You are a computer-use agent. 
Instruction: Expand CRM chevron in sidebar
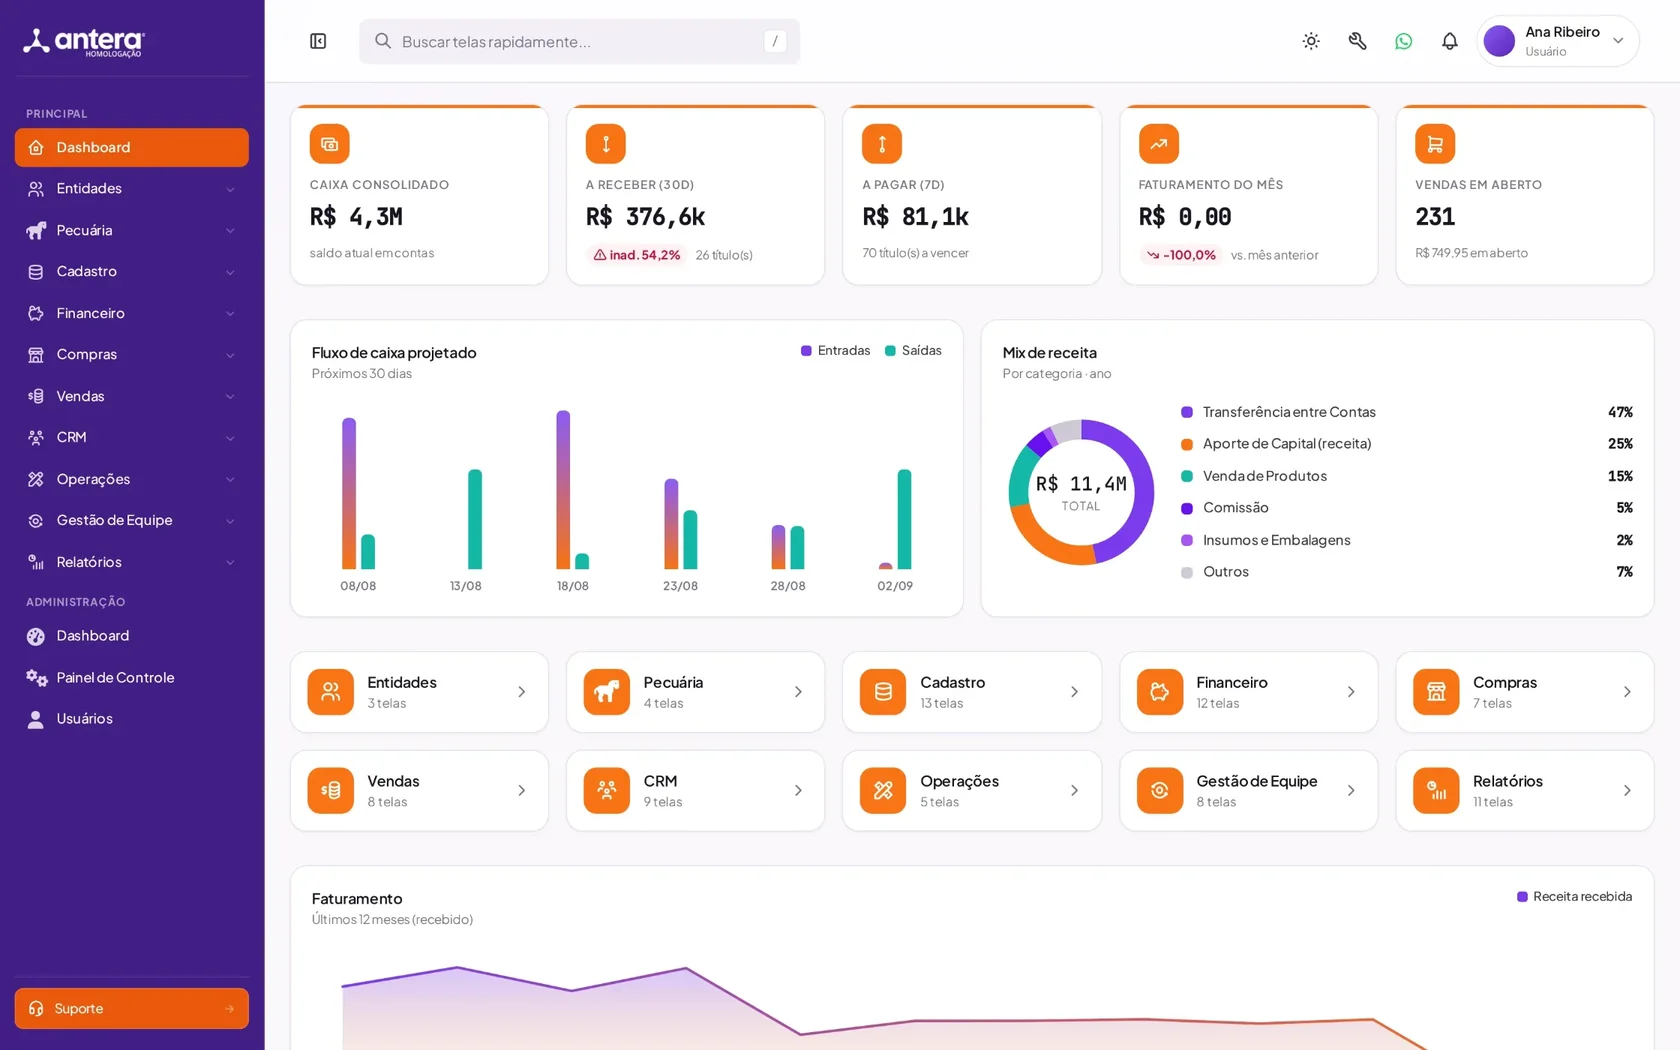click(230, 438)
